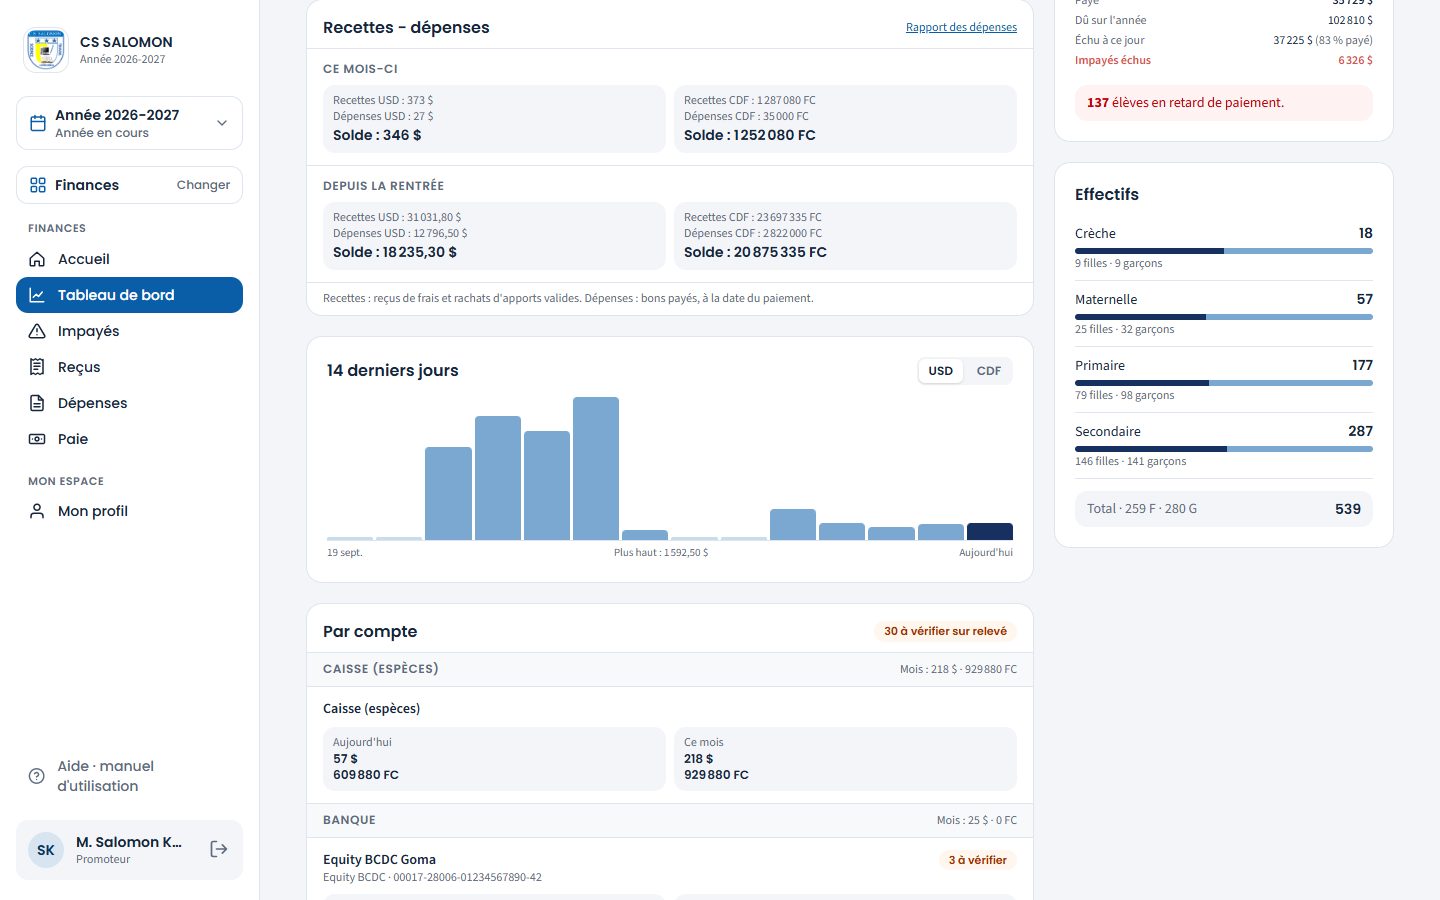
Task: Click the Maternelle enrollment progress bar
Action: pyautogui.click(x=1224, y=317)
